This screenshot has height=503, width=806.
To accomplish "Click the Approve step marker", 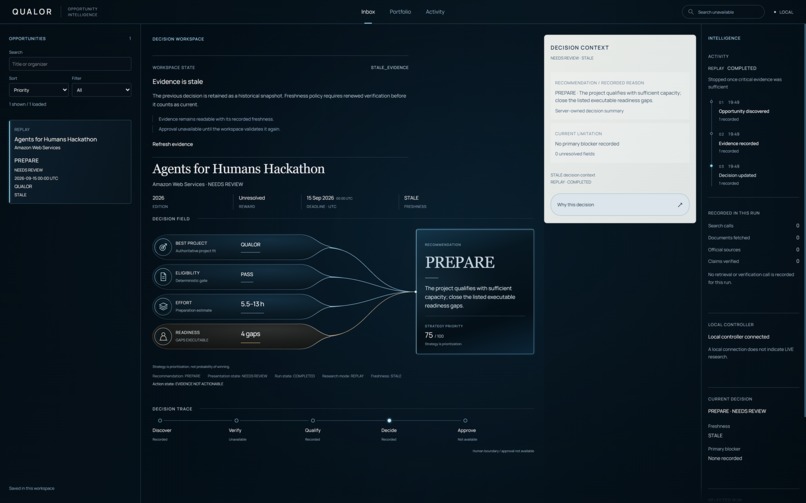I will 465,420.
